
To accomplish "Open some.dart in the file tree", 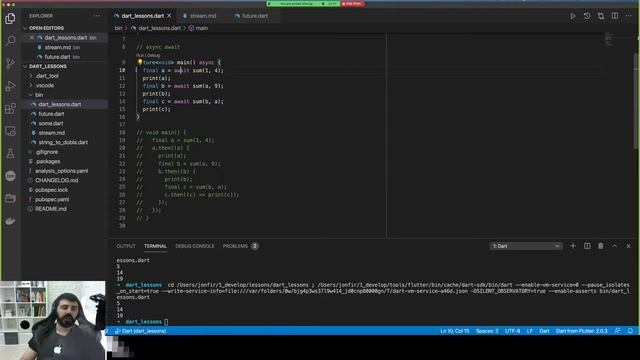I will 51,123.
